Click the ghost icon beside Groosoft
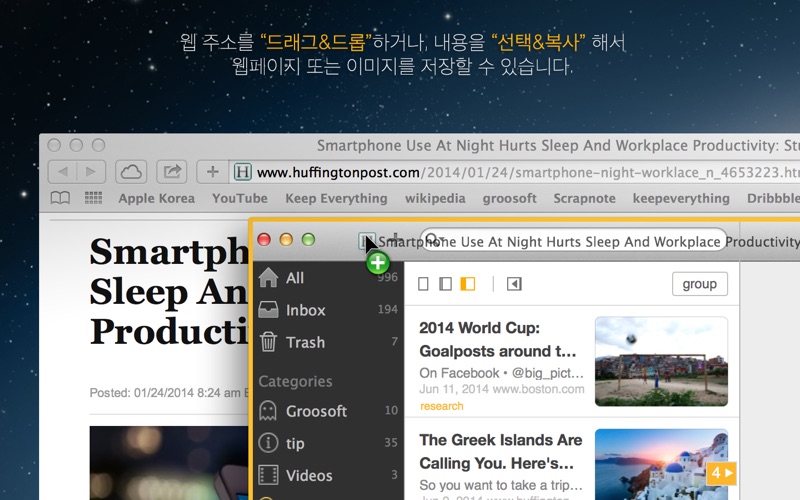Viewport: 800px width, 500px height. [x=268, y=411]
